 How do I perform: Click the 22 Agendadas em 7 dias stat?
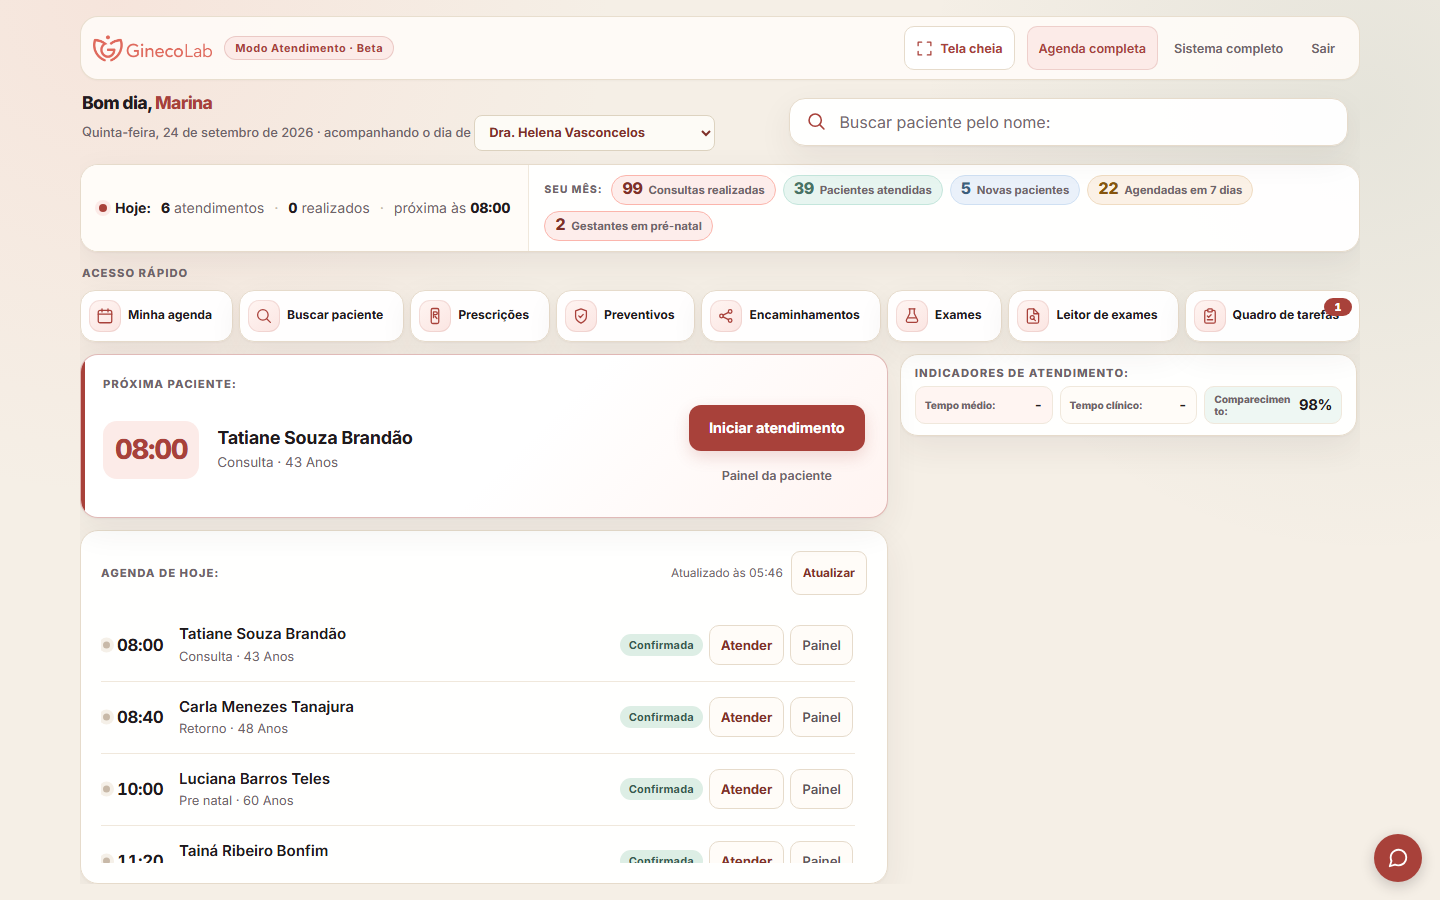pyautogui.click(x=1170, y=189)
